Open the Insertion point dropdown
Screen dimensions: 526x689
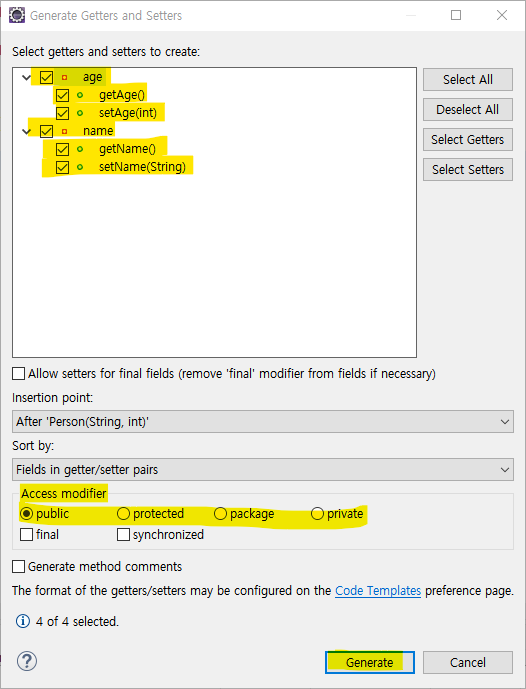pos(263,421)
